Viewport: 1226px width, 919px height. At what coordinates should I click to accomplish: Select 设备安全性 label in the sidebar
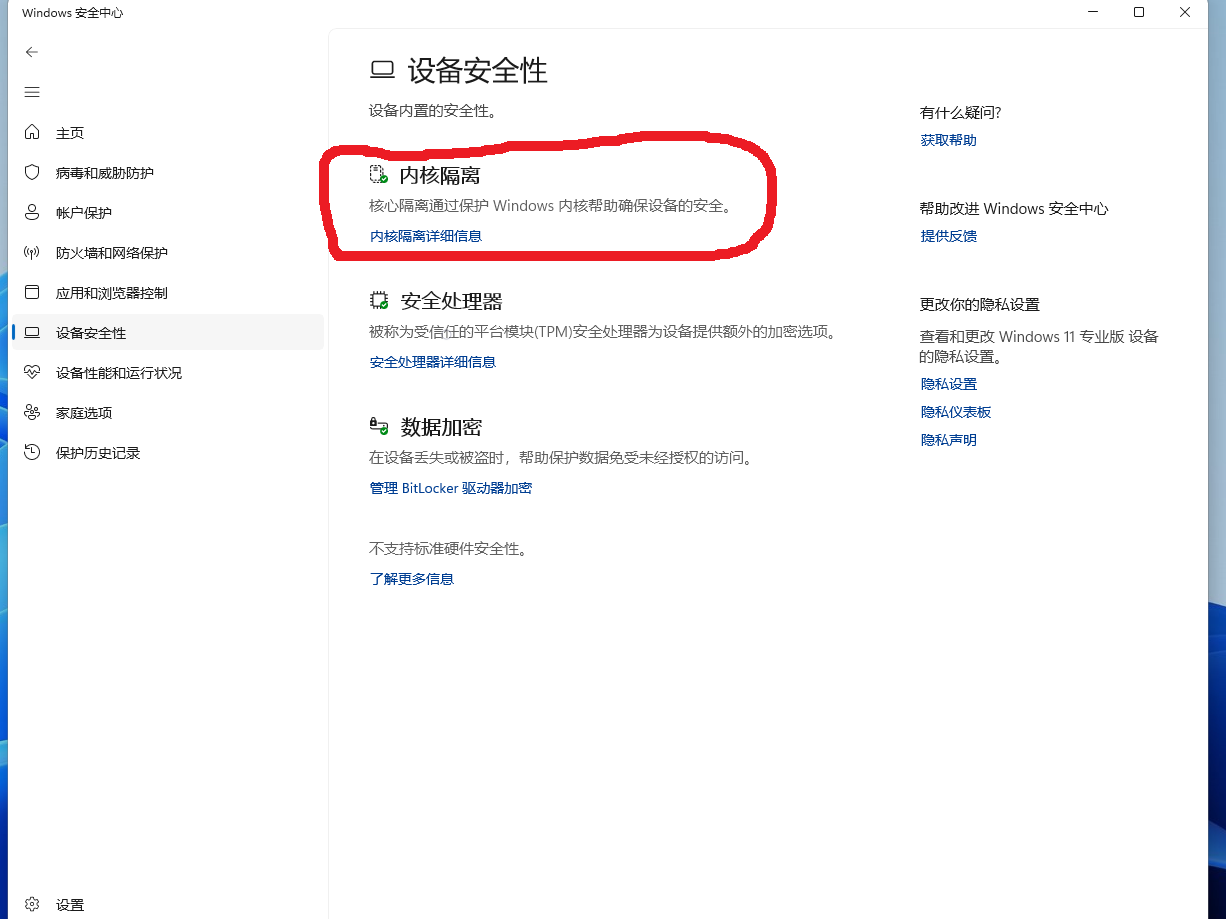pyautogui.click(x=91, y=333)
